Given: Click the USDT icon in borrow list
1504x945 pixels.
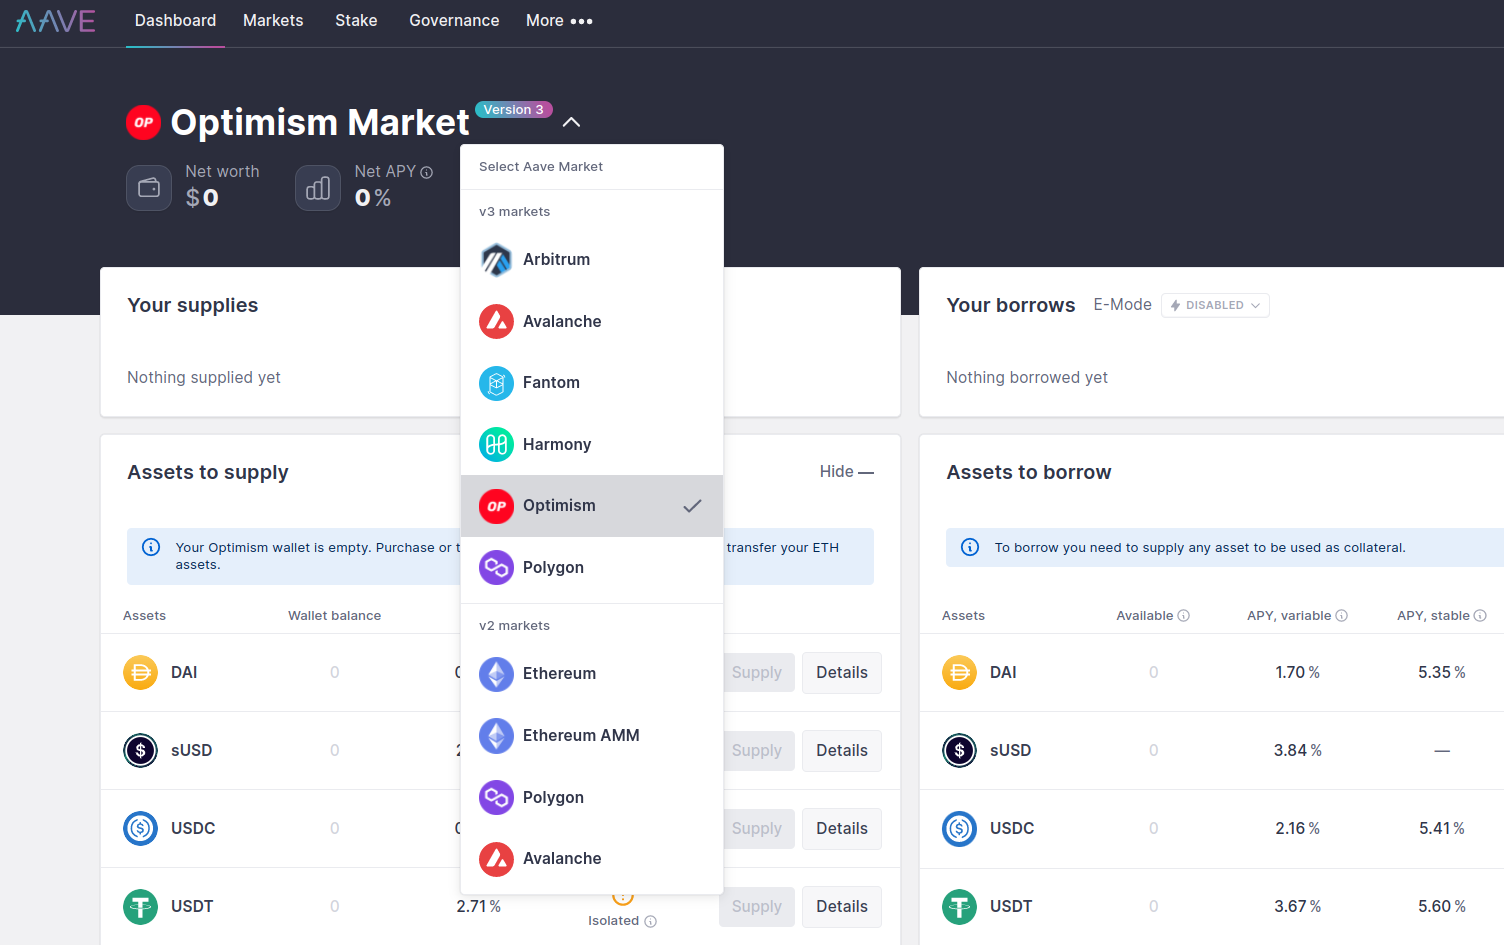Looking at the screenshot, I should (959, 907).
